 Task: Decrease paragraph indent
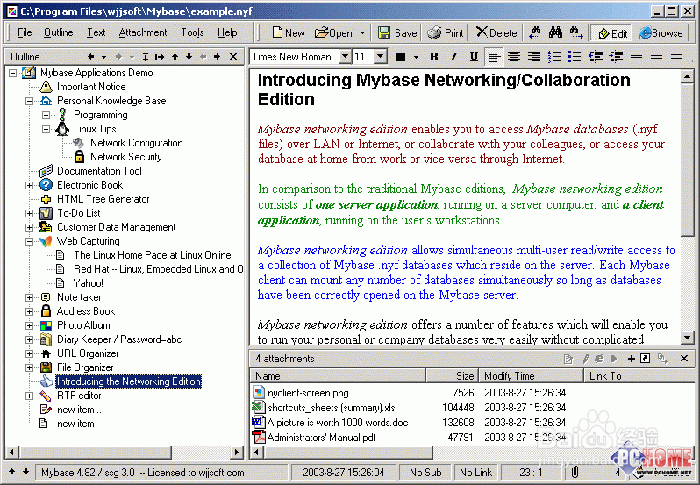pyautogui.click(x=596, y=56)
